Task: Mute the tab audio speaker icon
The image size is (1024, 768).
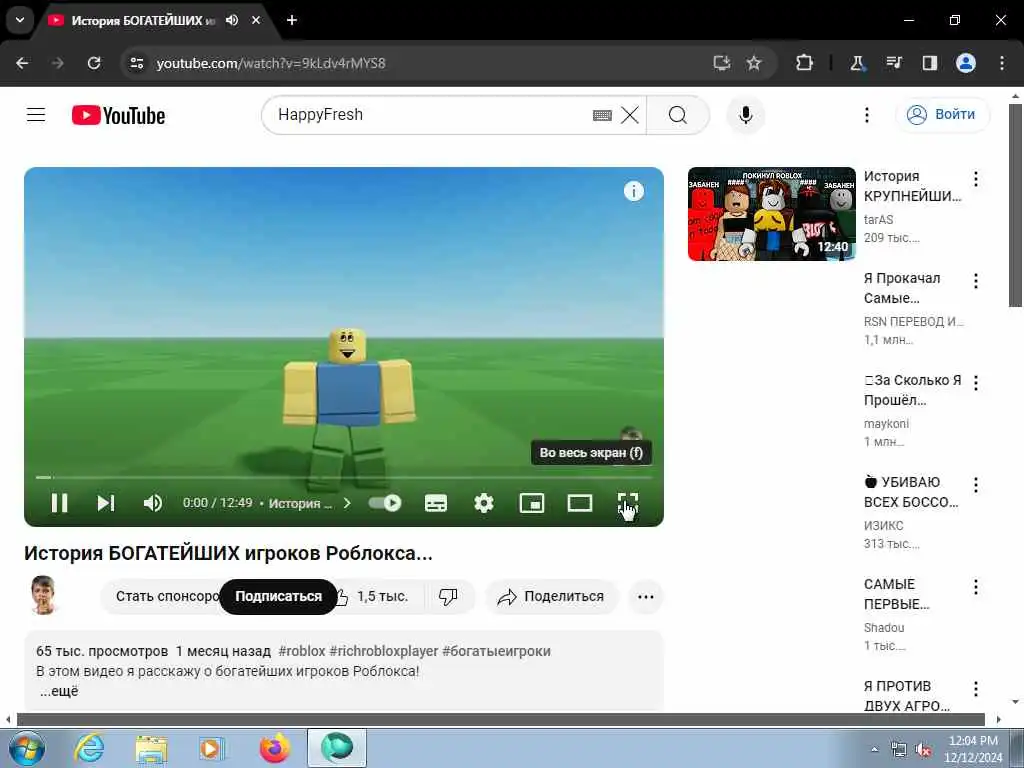Action: [232, 20]
